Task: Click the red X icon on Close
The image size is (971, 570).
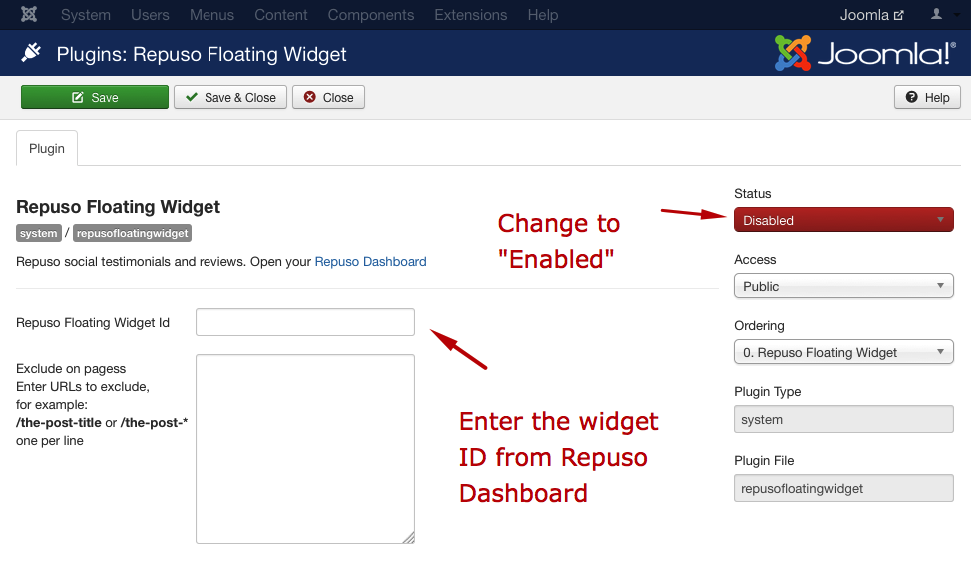Action: pos(310,97)
